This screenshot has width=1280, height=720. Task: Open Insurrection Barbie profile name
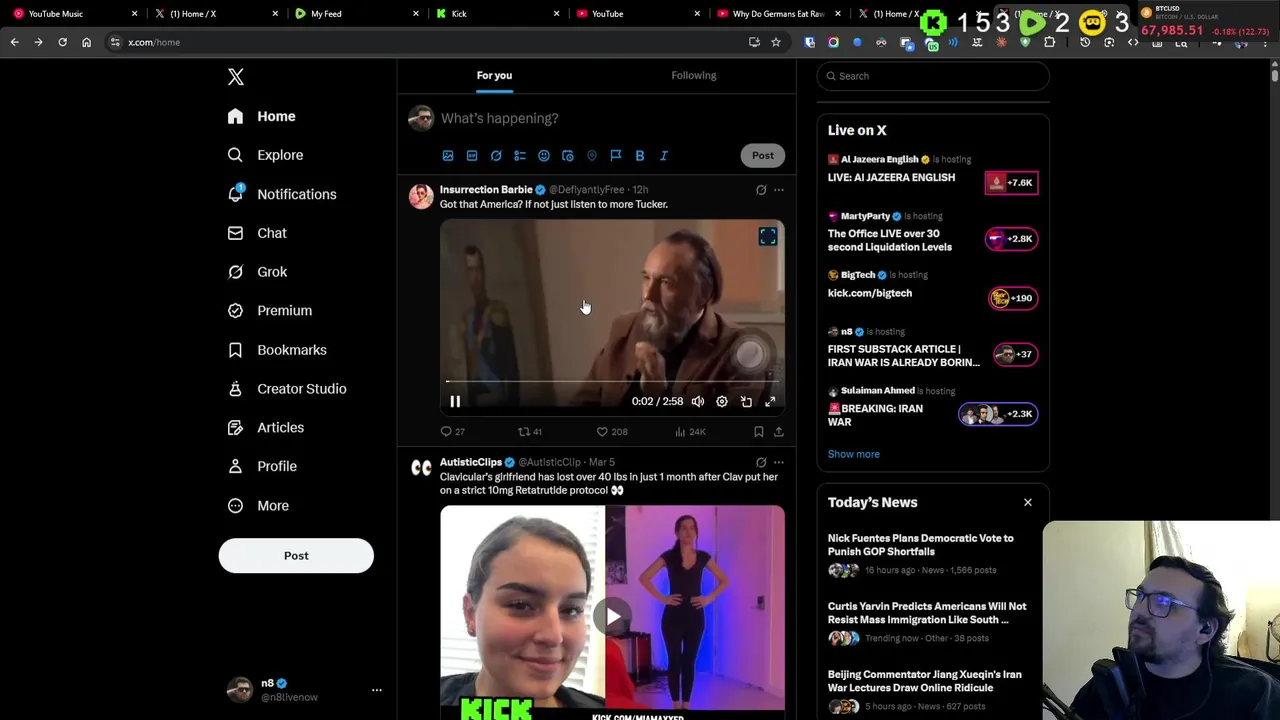click(x=486, y=189)
